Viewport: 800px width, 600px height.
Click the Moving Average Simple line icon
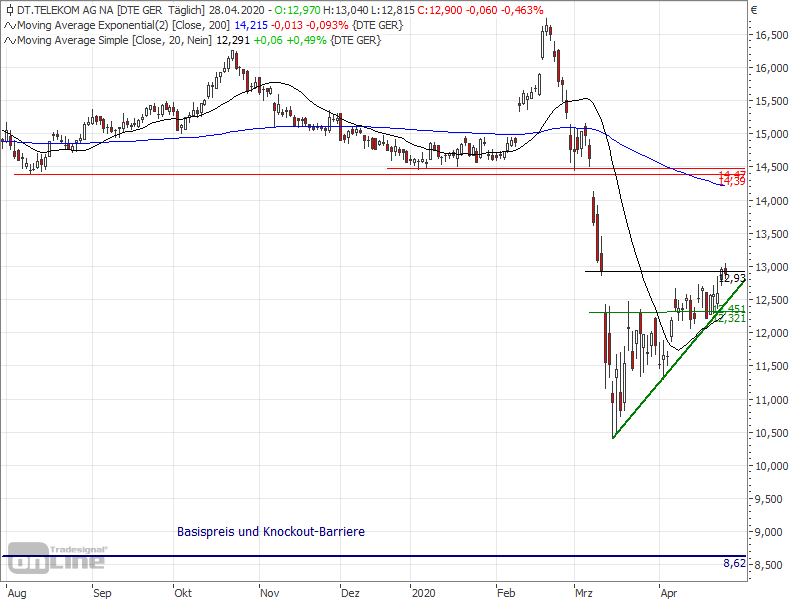click(10, 40)
